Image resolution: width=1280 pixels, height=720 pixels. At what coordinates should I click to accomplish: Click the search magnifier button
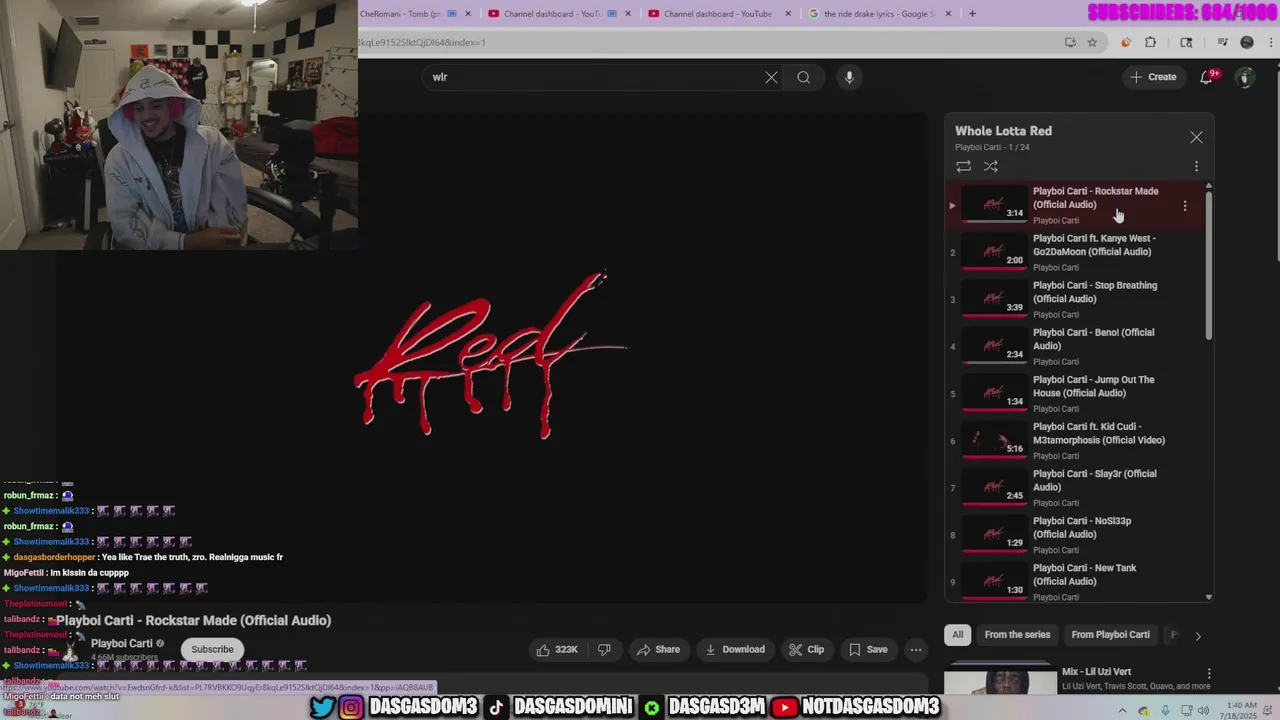[x=803, y=77]
